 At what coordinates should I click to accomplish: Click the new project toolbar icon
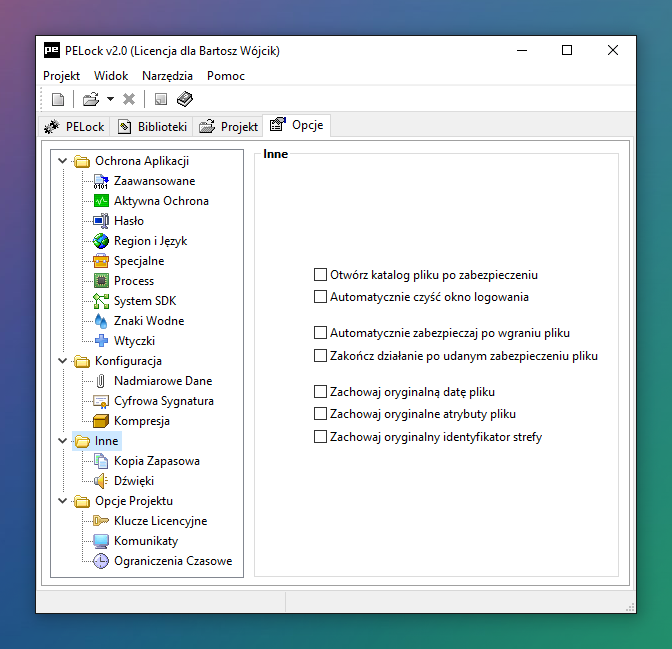coord(58,99)
